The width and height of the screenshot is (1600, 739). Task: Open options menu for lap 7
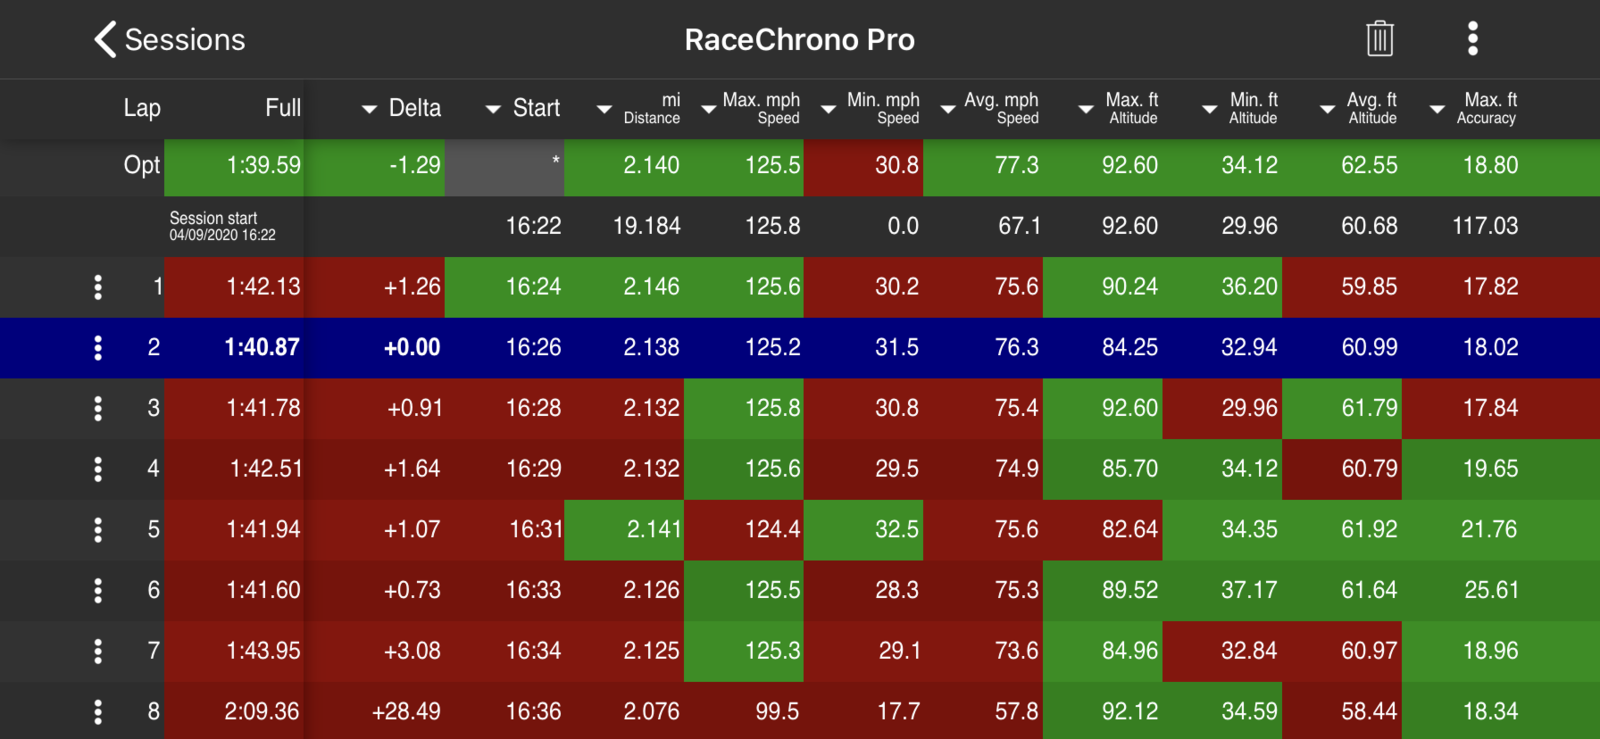click(x=98, y=651)
